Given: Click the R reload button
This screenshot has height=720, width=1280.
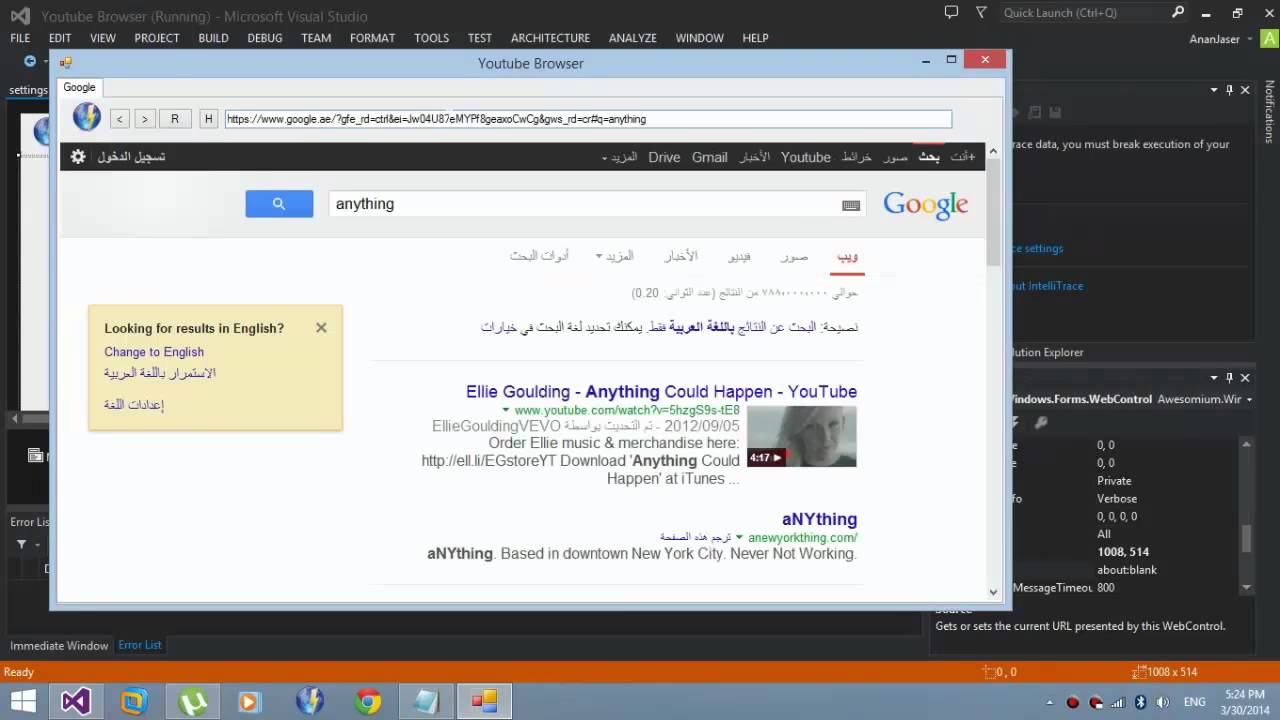Looking at the screenshot, I should point(175,119).
